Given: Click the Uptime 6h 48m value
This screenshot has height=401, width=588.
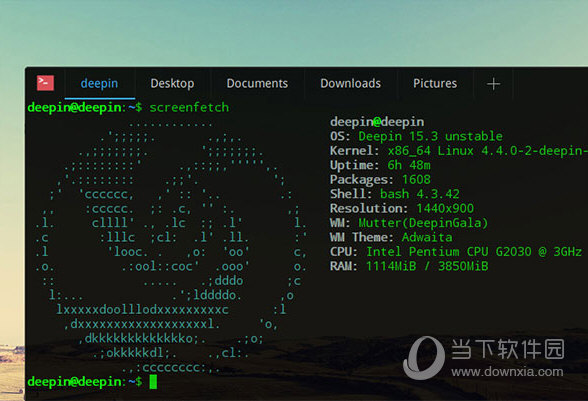Looking at the screenshot, I should pyautogui.click(x=409, y=165).
